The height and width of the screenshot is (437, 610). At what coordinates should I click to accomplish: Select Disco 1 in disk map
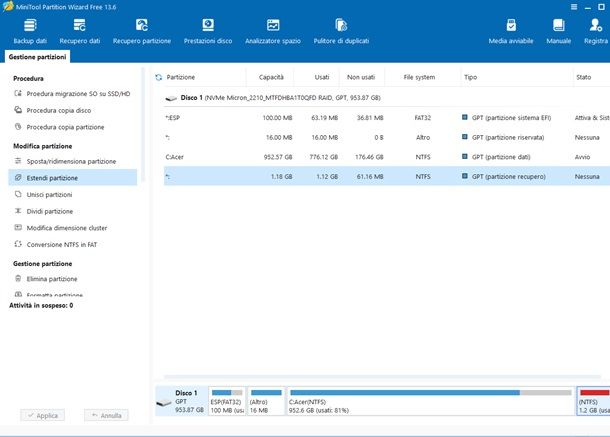point(181,401)
